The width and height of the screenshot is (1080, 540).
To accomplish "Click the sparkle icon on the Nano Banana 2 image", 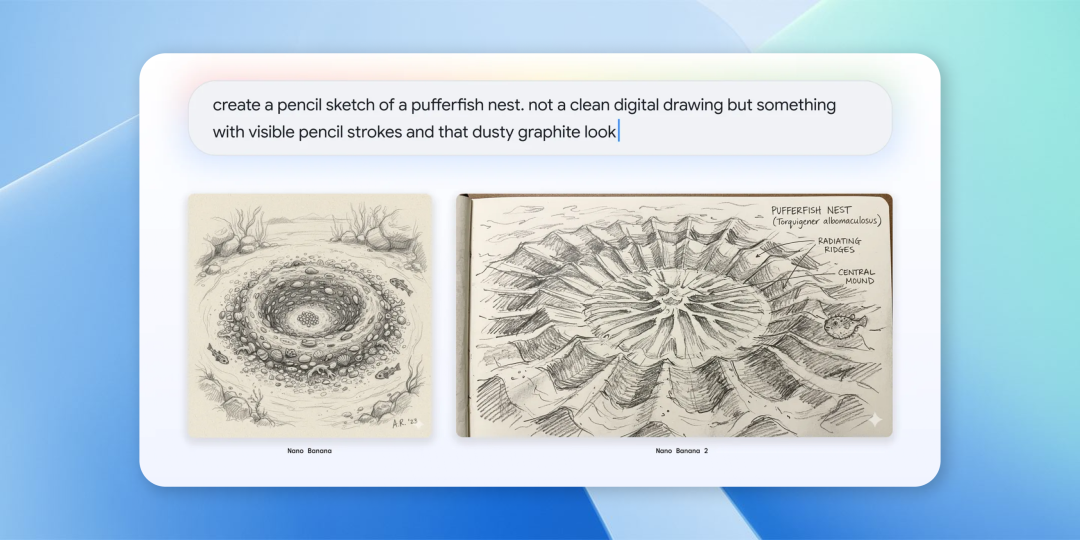I will tap(874, 419).
